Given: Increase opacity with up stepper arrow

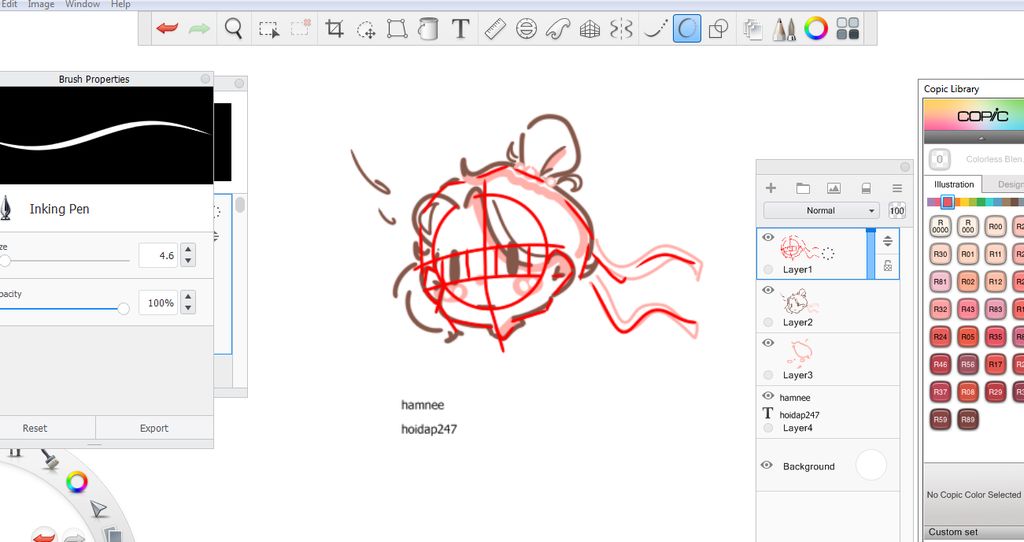Looking at the screenshot, I should pyautogui.click(x=188, y=297).
